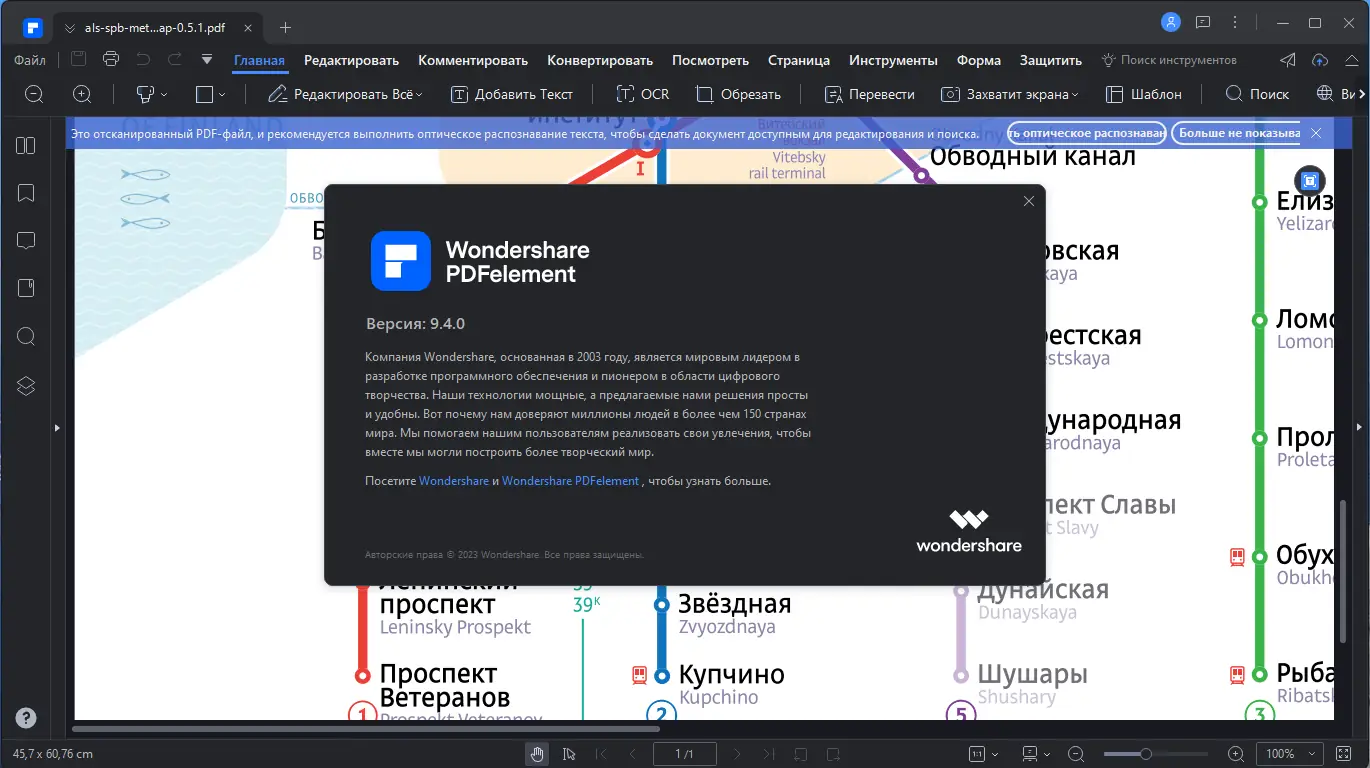Screen dimensions: 1370x768
Task: Switch to the Инструменты tab
Action: [893, 60]
